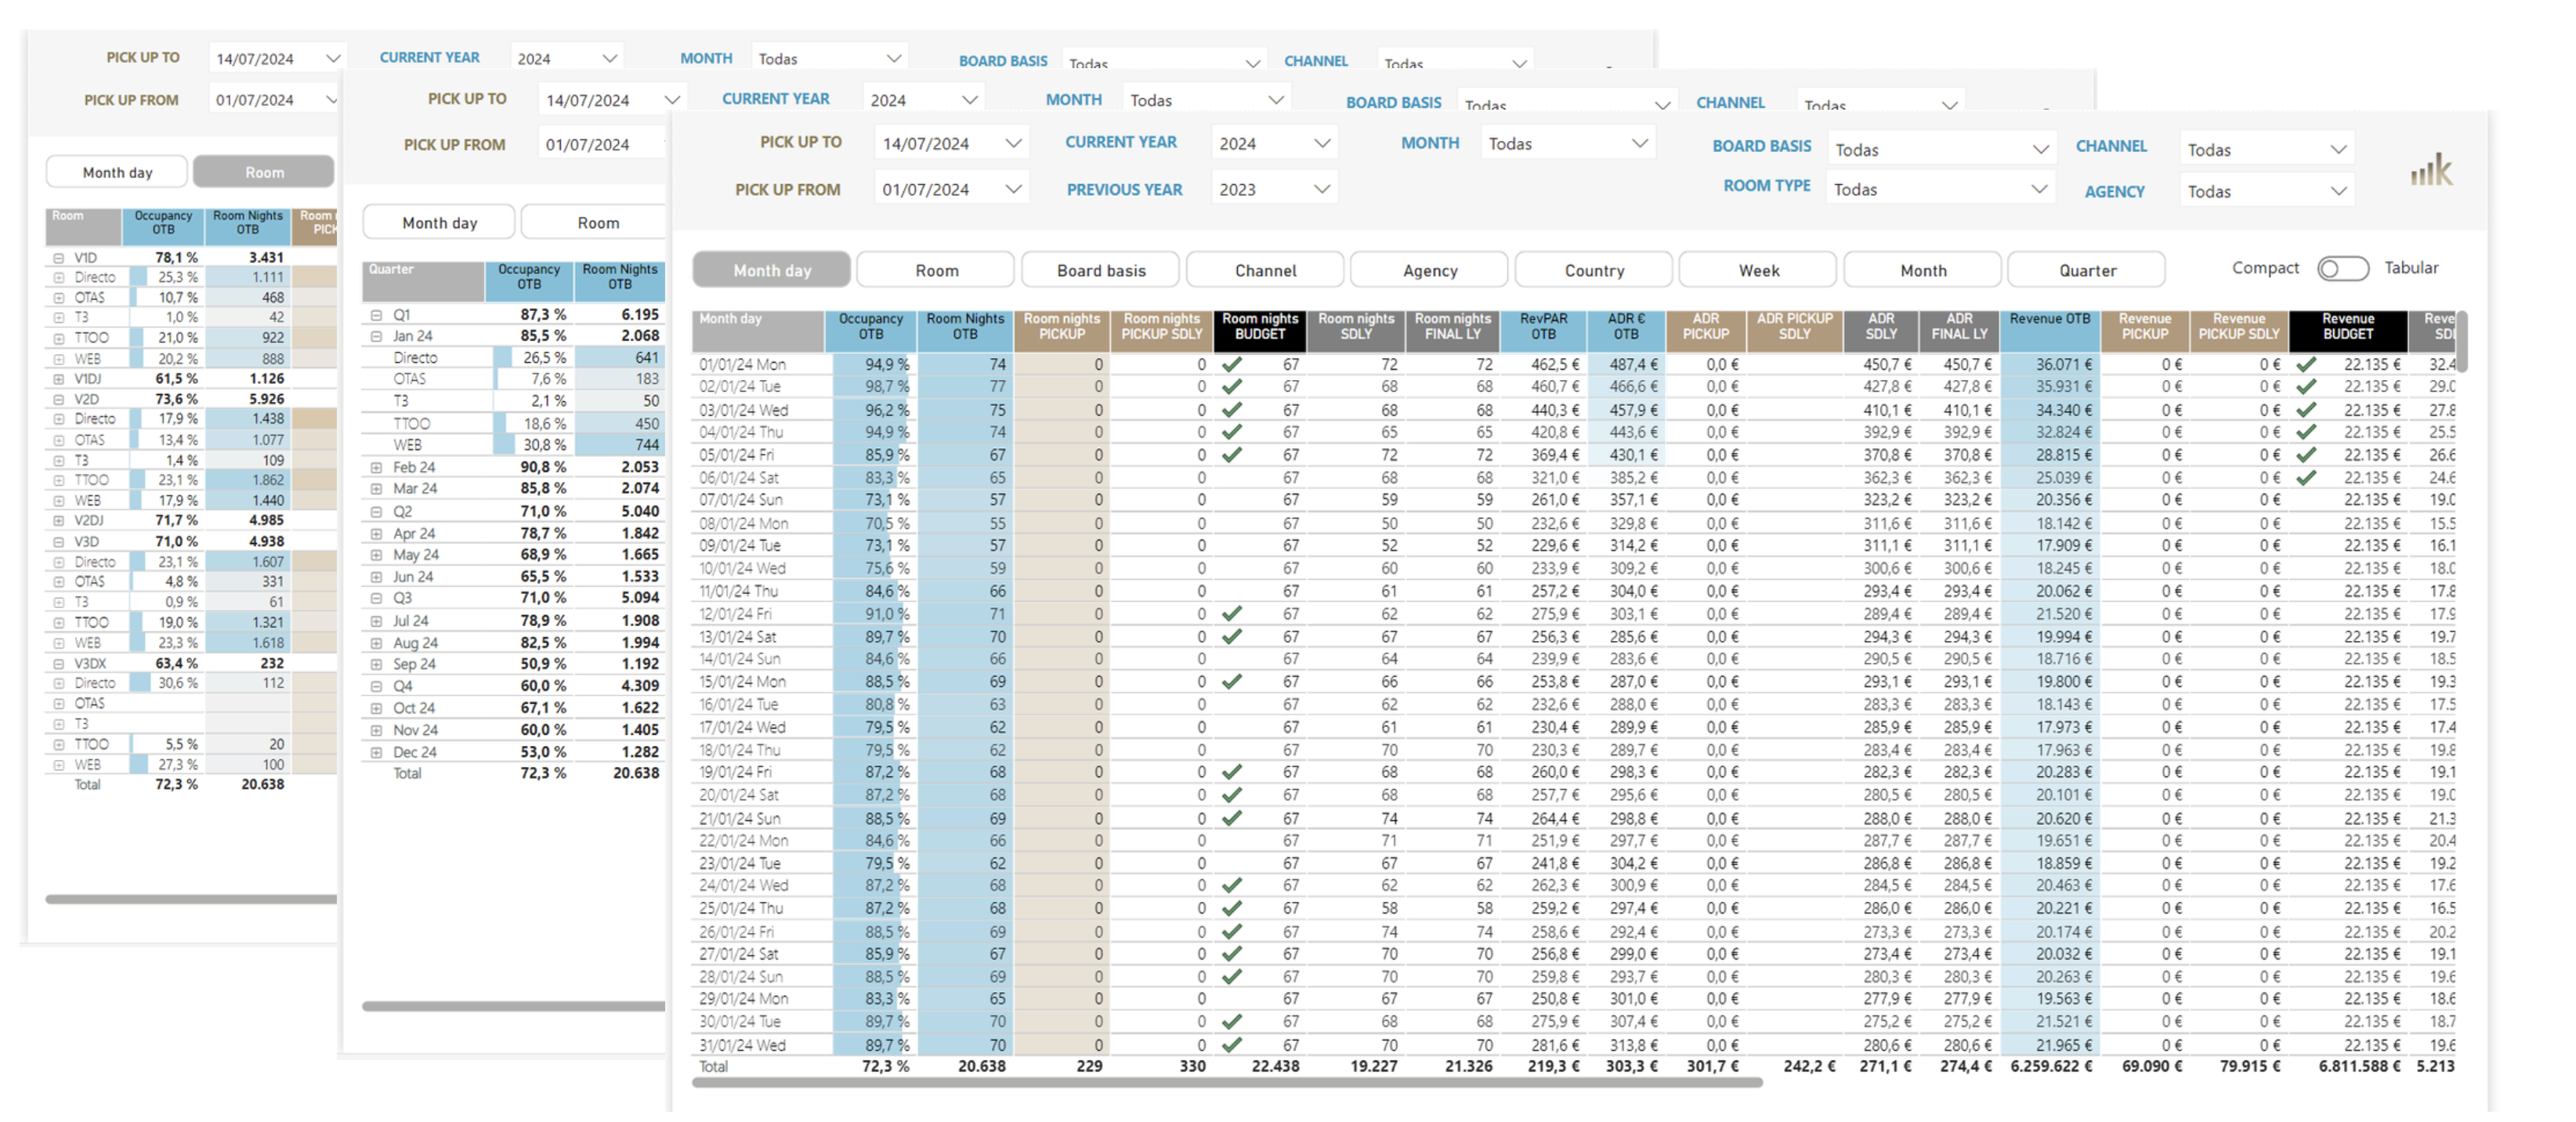The width and height of the screenshot is (2576, 1122).
Task: Click the Oct 24 row label
Action: [413, 708]
